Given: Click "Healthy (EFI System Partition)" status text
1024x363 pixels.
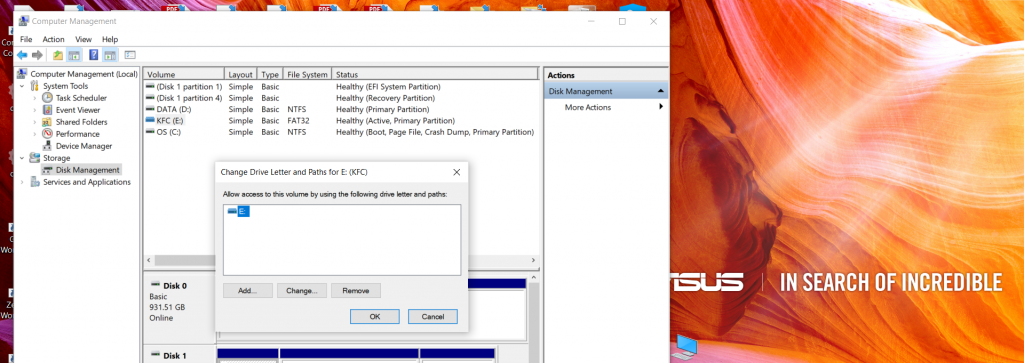Looking at the screenshot, I should pos(388,86).
